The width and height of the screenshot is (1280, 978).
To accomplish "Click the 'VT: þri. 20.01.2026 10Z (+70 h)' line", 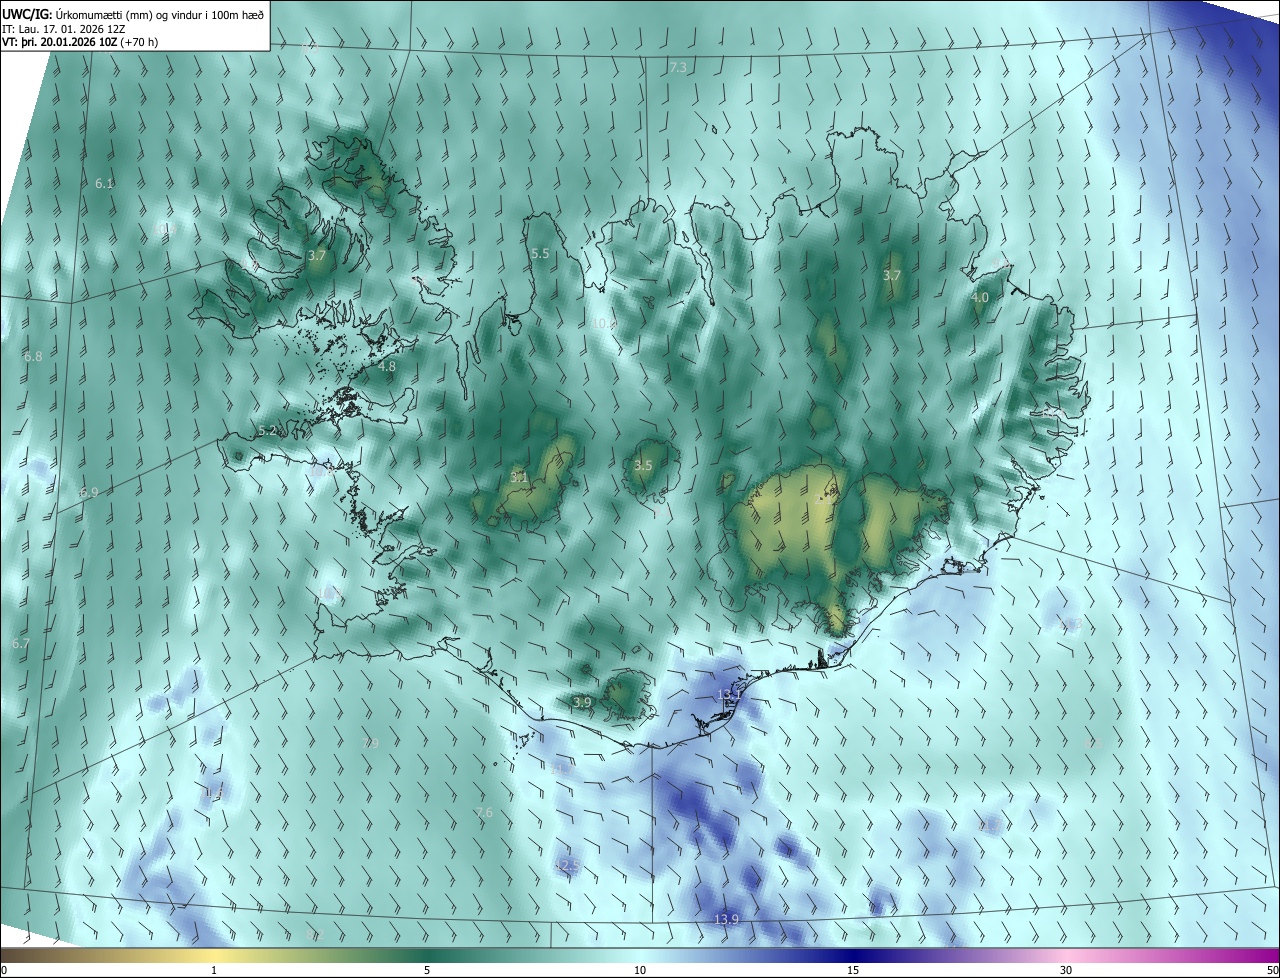I will 80,42.
